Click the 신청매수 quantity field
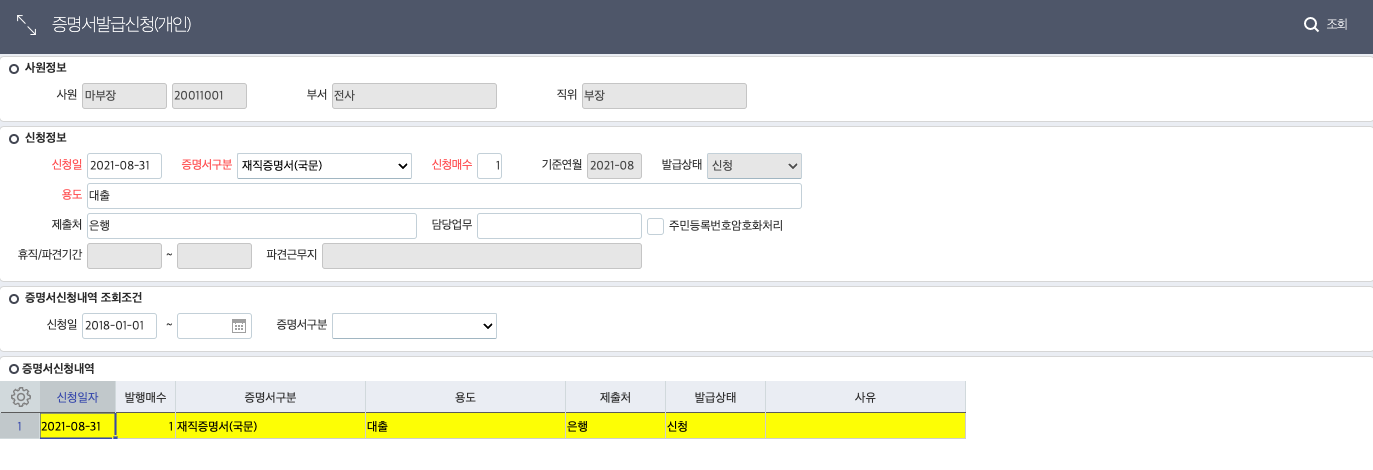The height and width of the screenshot is (470, 1373). (489, 165)
